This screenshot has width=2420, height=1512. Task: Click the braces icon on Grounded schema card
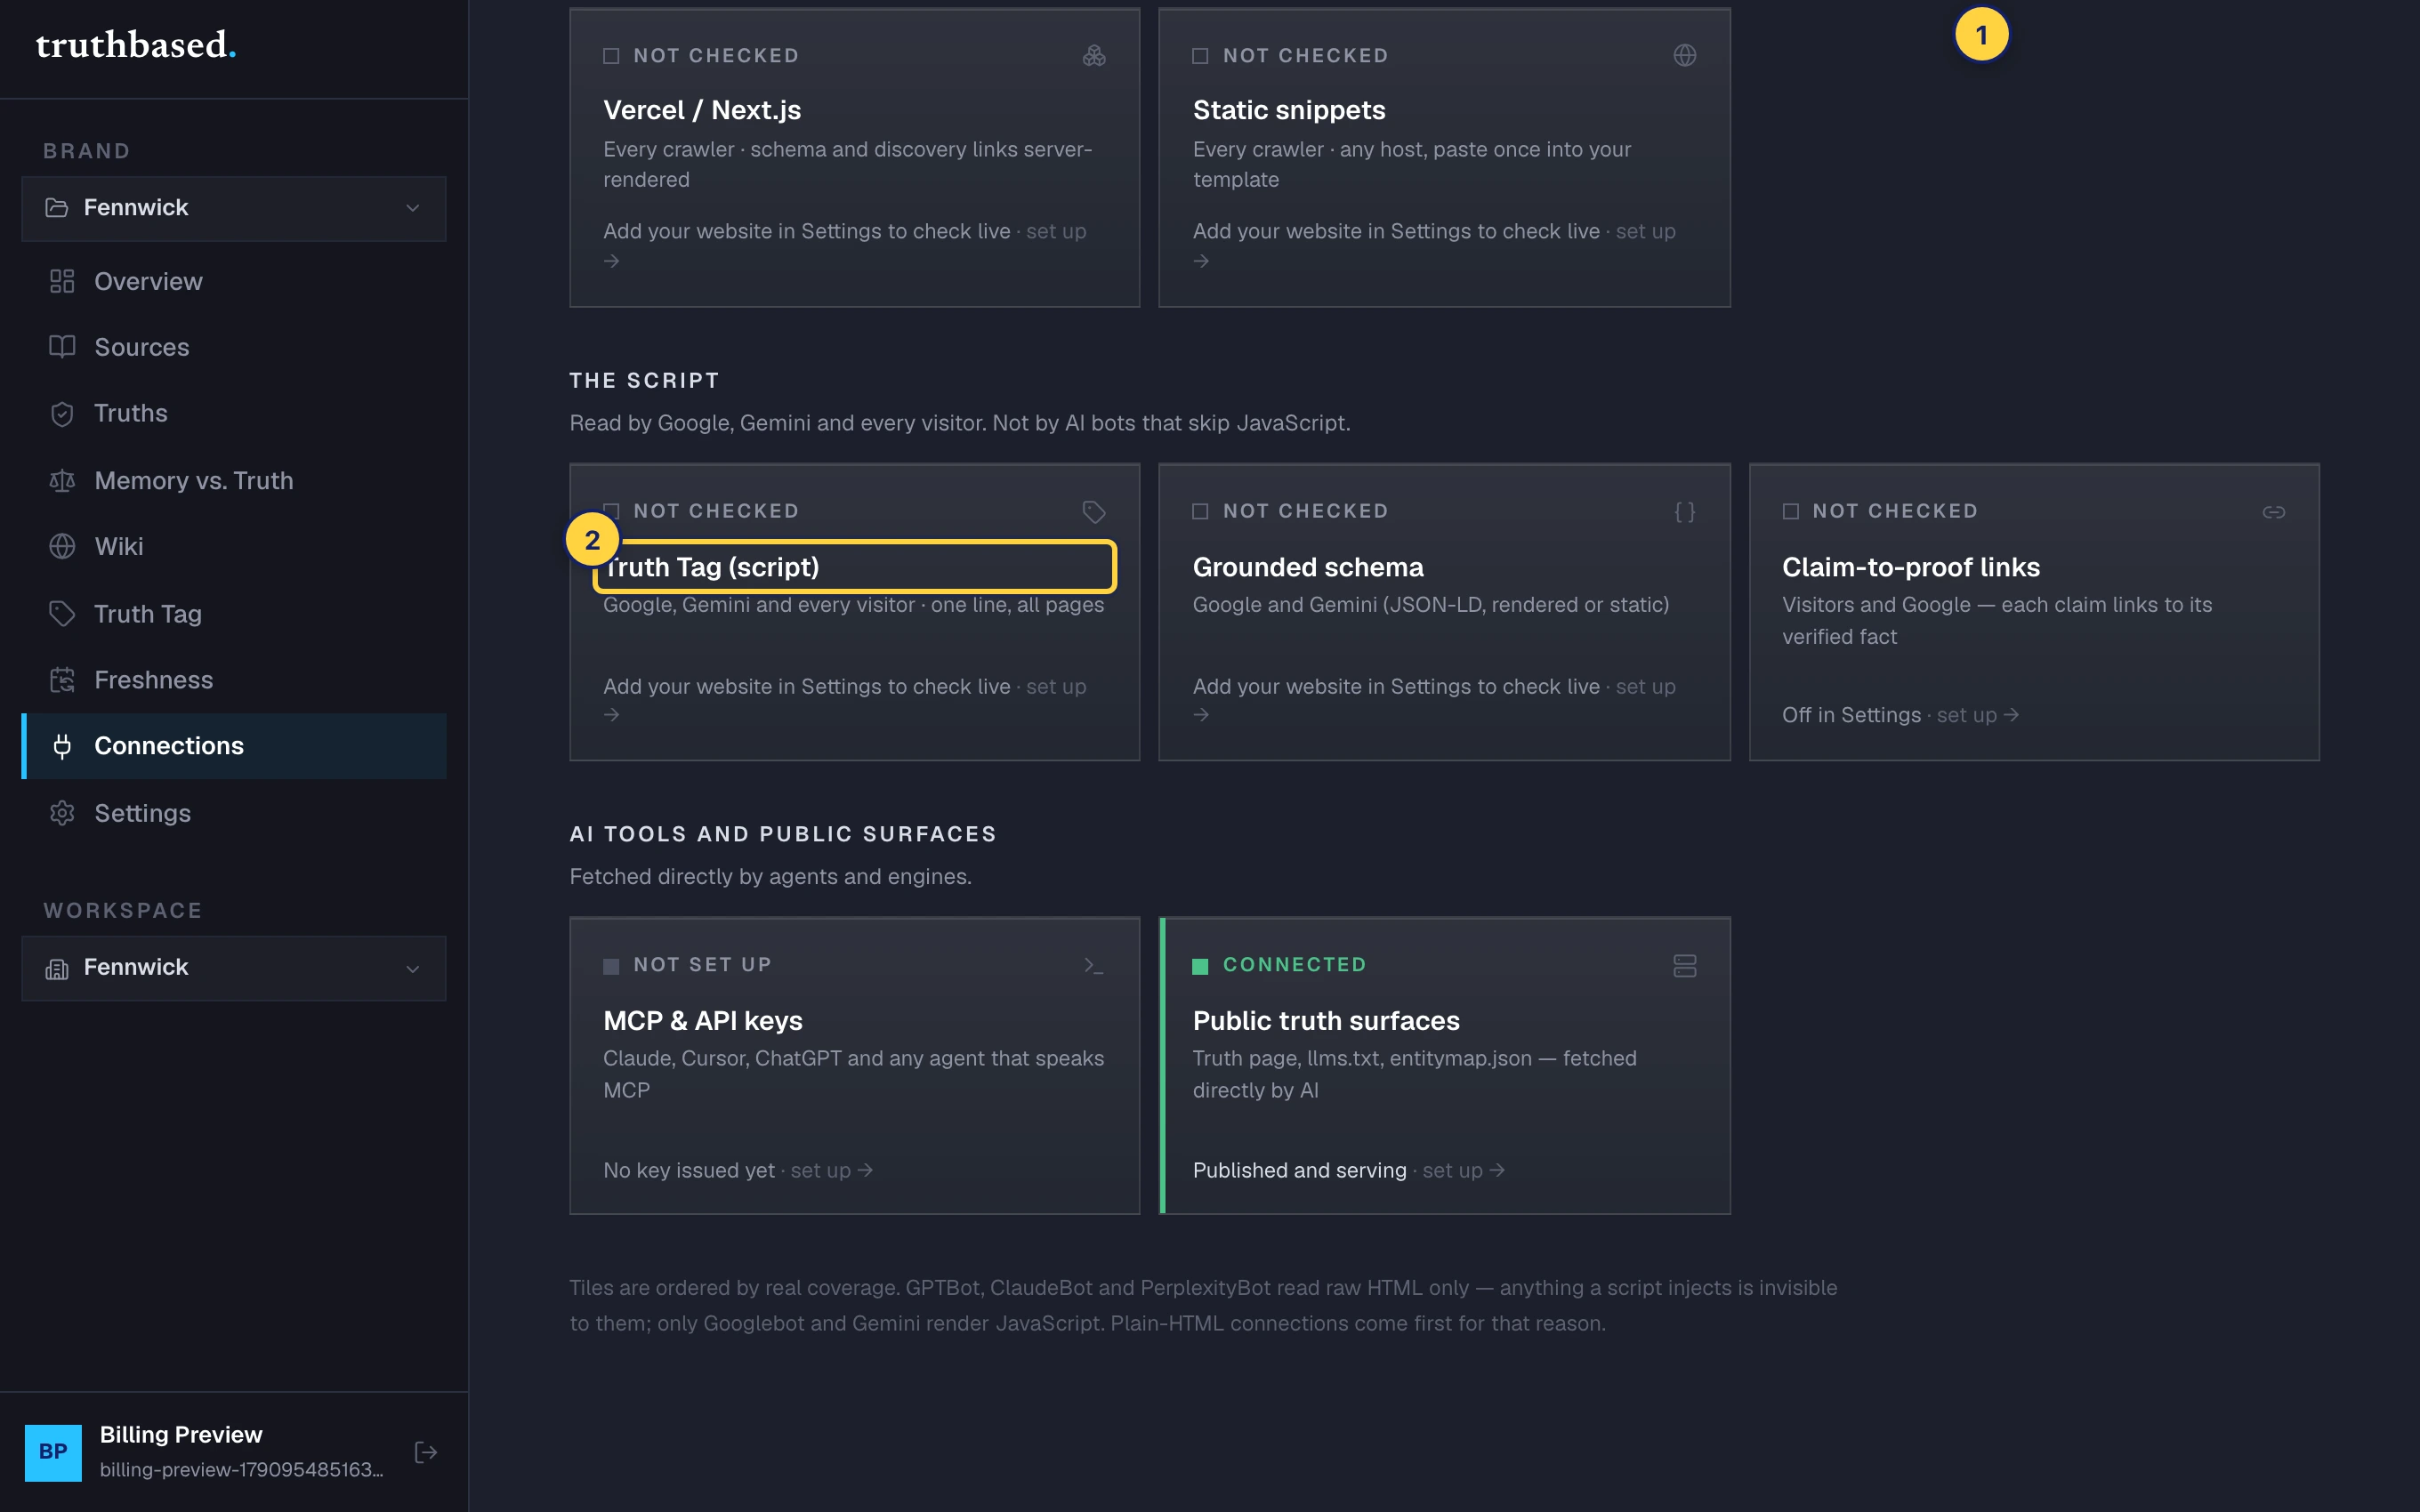pyautogui.click(x=1685, y=512)
